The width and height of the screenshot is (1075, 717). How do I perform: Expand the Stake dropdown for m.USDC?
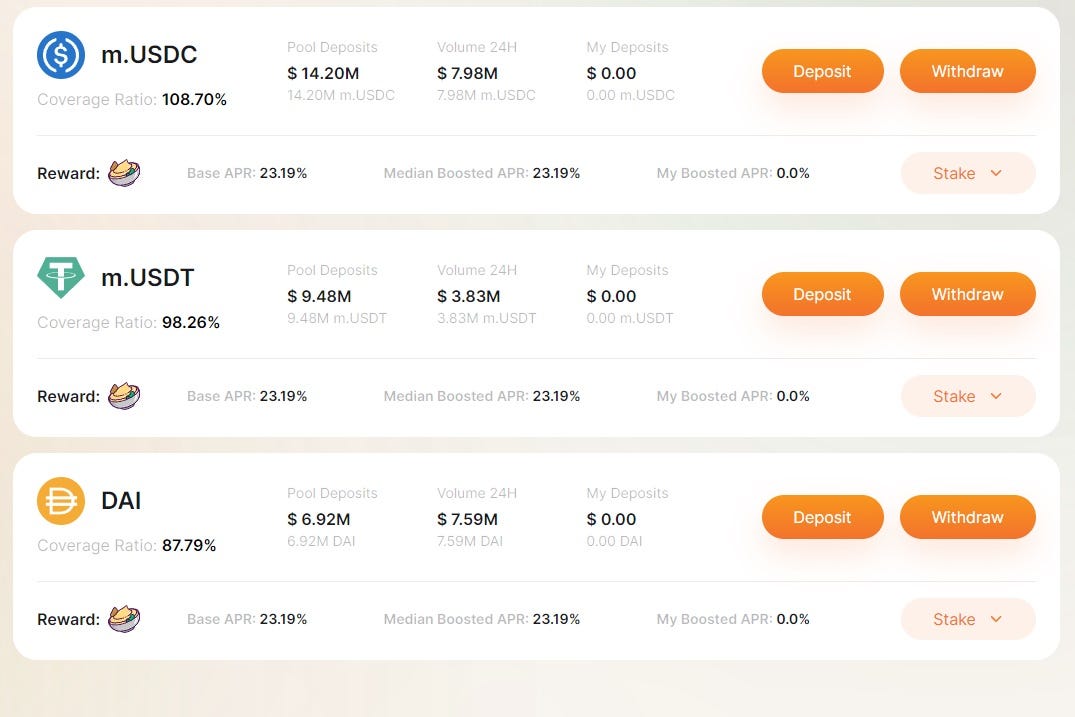point(967,173)
